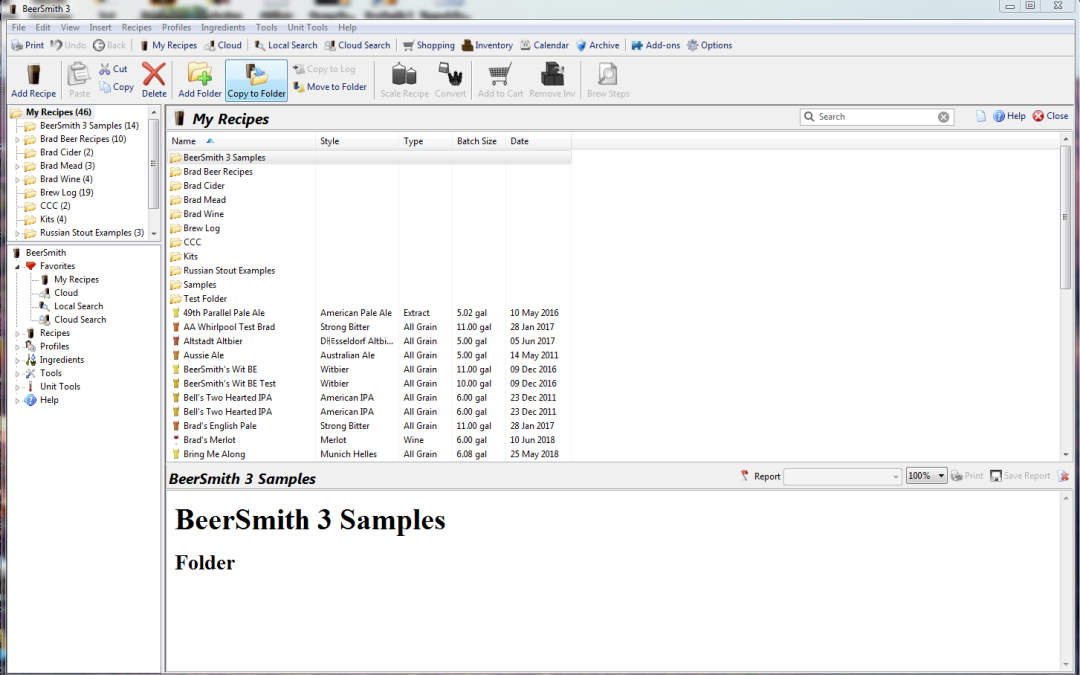The height and width of the screenshot is (675, 1080).
Task: Select the Test Folder in recipe list
Action: (369, 299)
